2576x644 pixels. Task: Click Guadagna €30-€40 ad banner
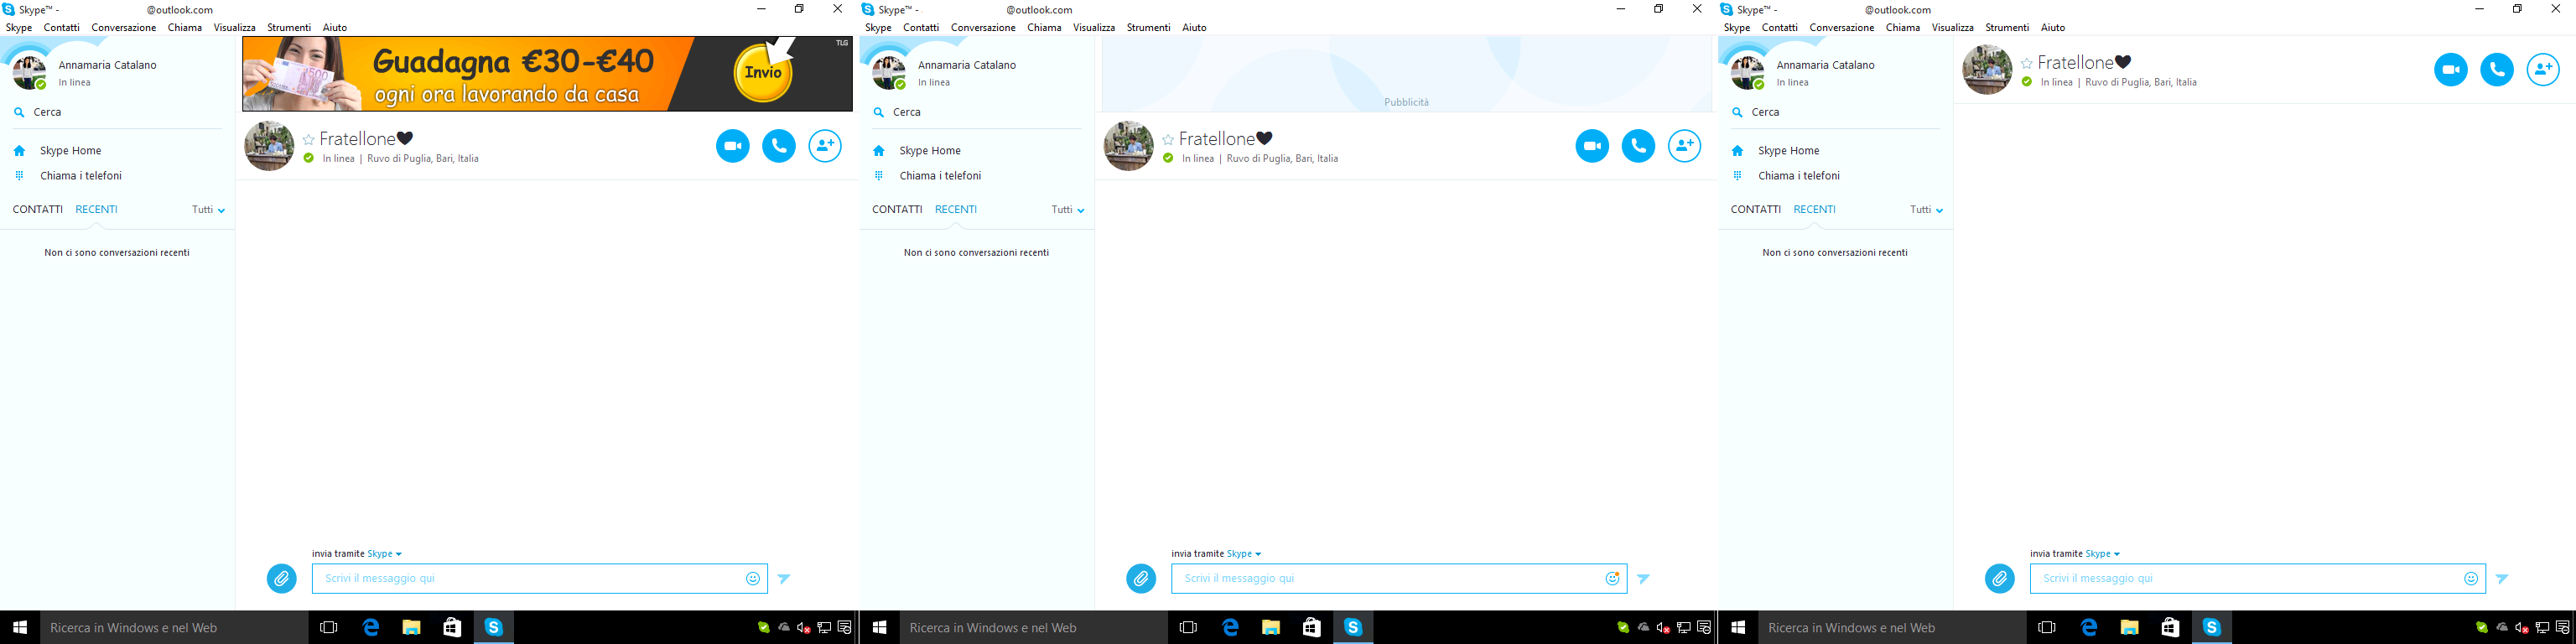pyautogui.click(x=547, y=74)
